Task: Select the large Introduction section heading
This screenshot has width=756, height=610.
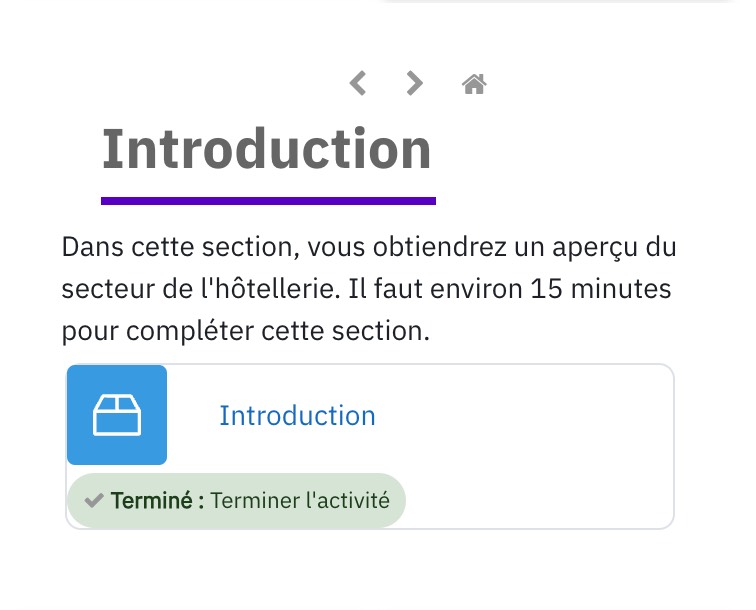Action: point(267,149)
